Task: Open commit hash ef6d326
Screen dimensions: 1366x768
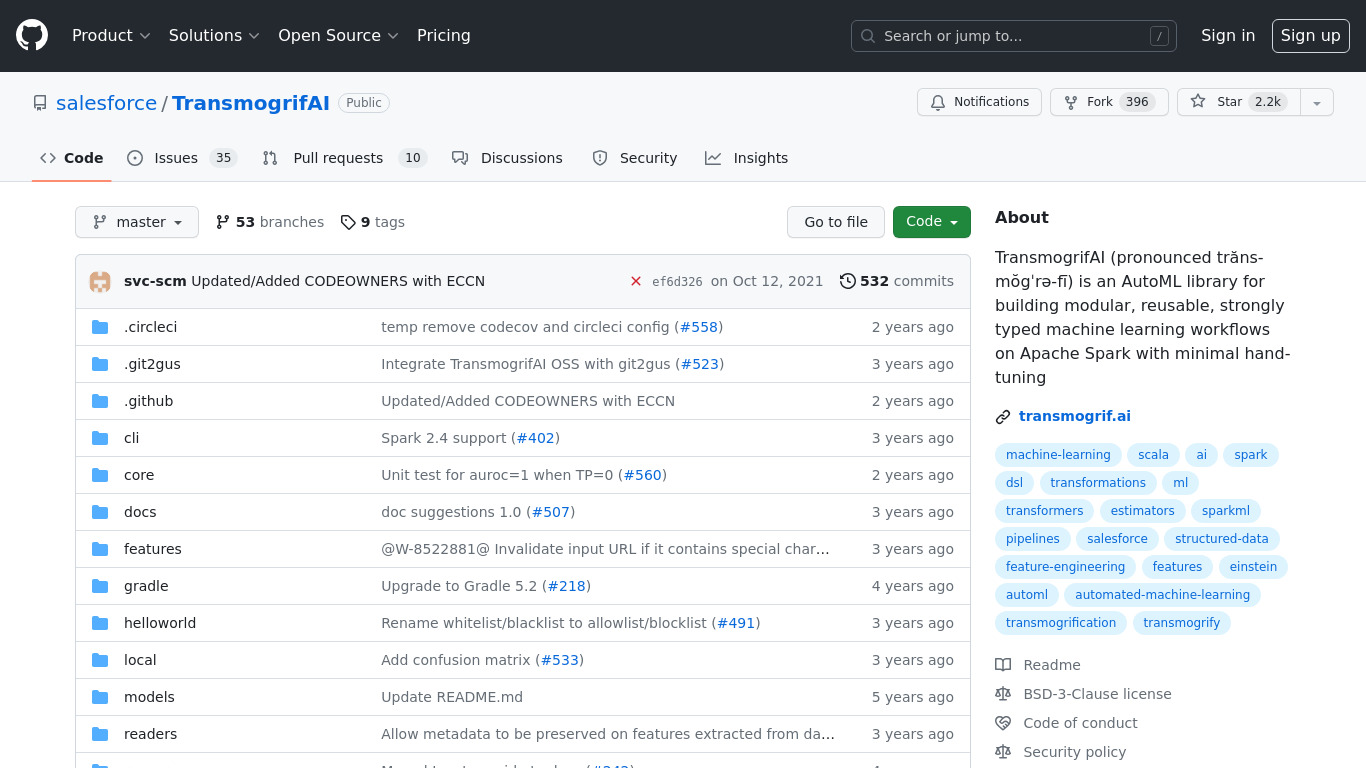Action: [x=677, y=282]
